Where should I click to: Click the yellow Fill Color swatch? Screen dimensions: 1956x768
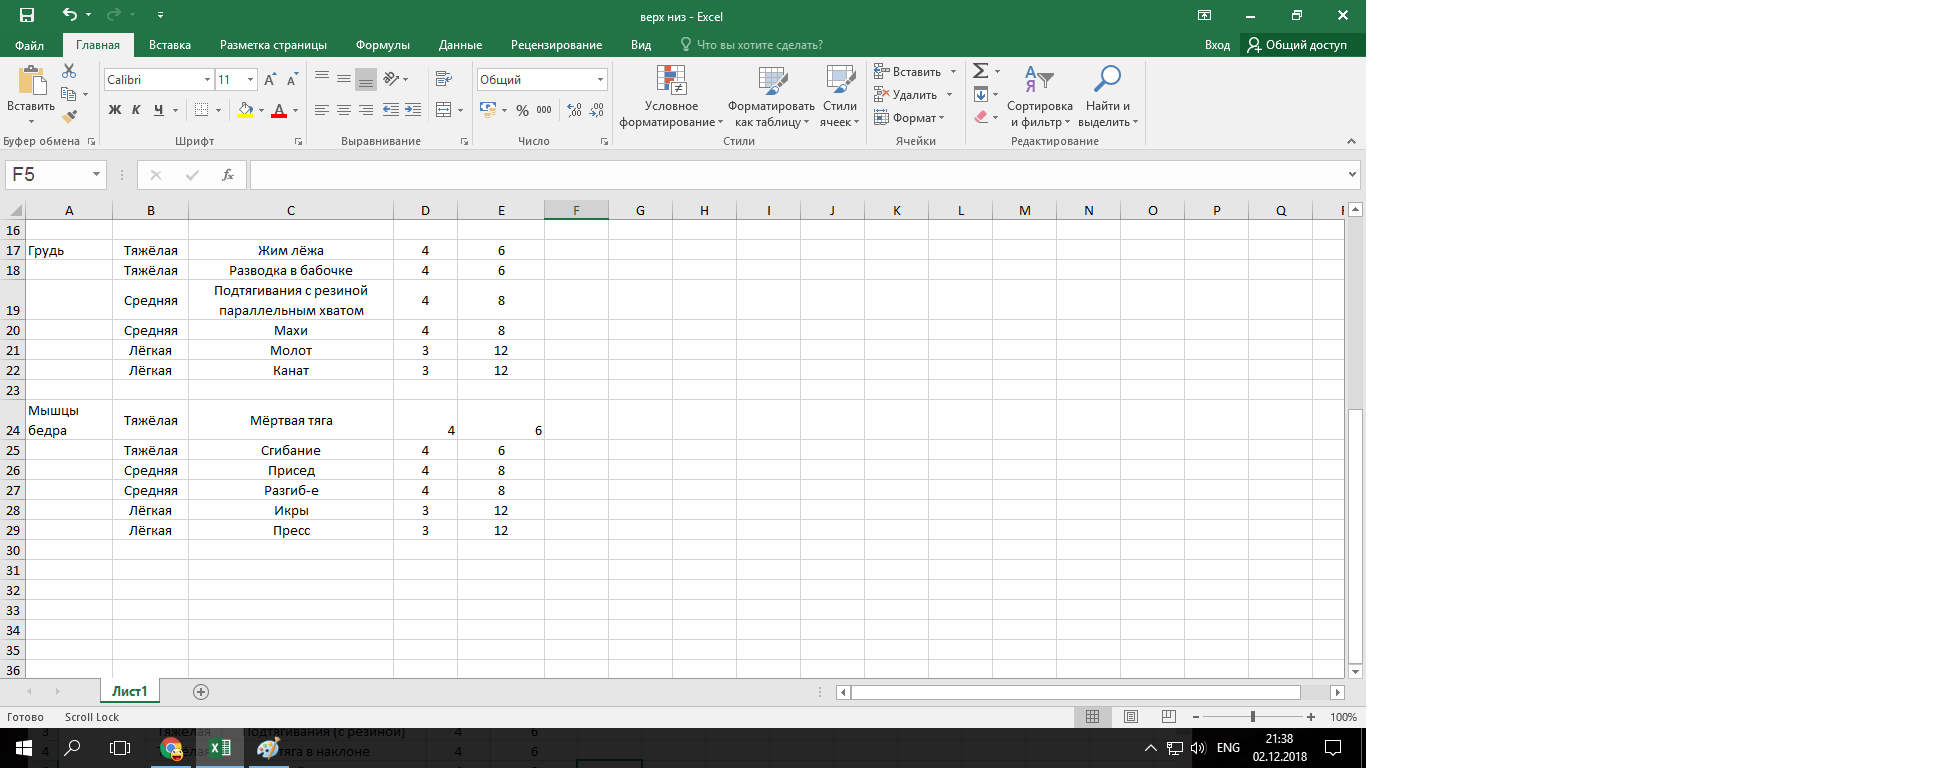click(245, 110)
